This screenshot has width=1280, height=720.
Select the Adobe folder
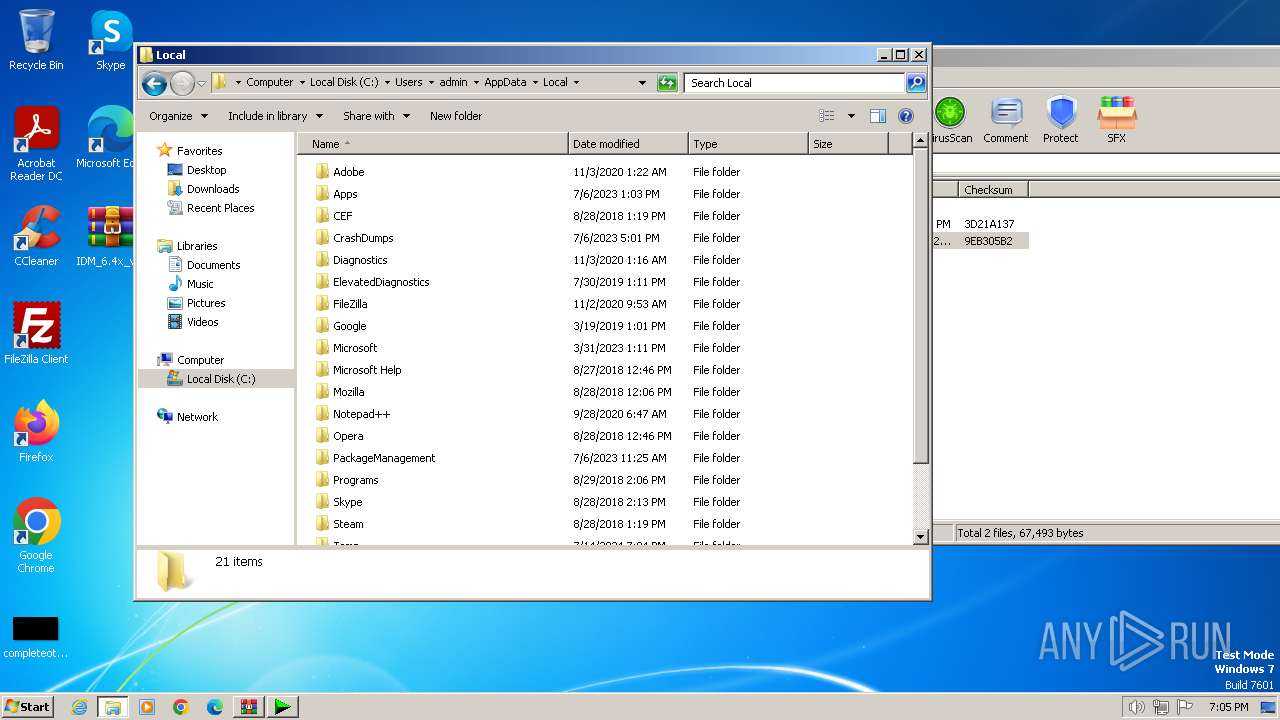pos(348,172)
